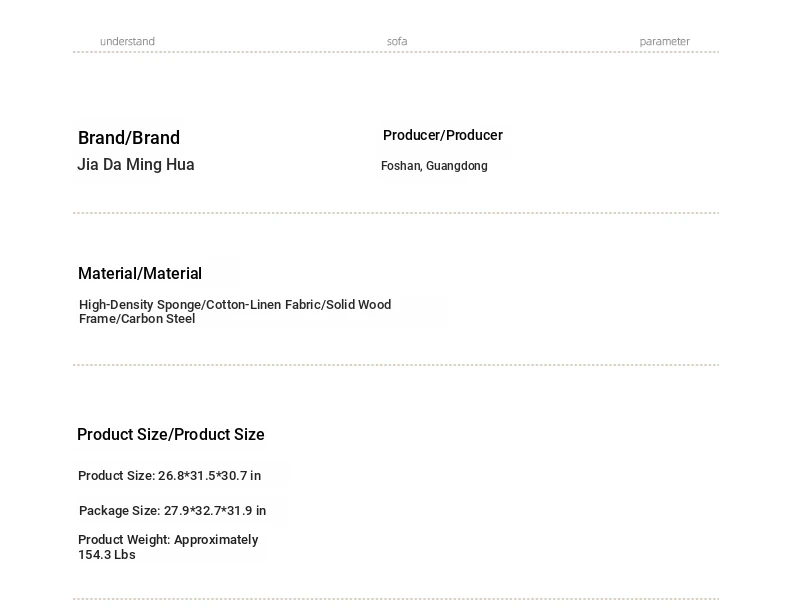Click Product Size 26.8*31.5*30.7 in text
The height and width of the screenshot is (614, 790).
169,475
